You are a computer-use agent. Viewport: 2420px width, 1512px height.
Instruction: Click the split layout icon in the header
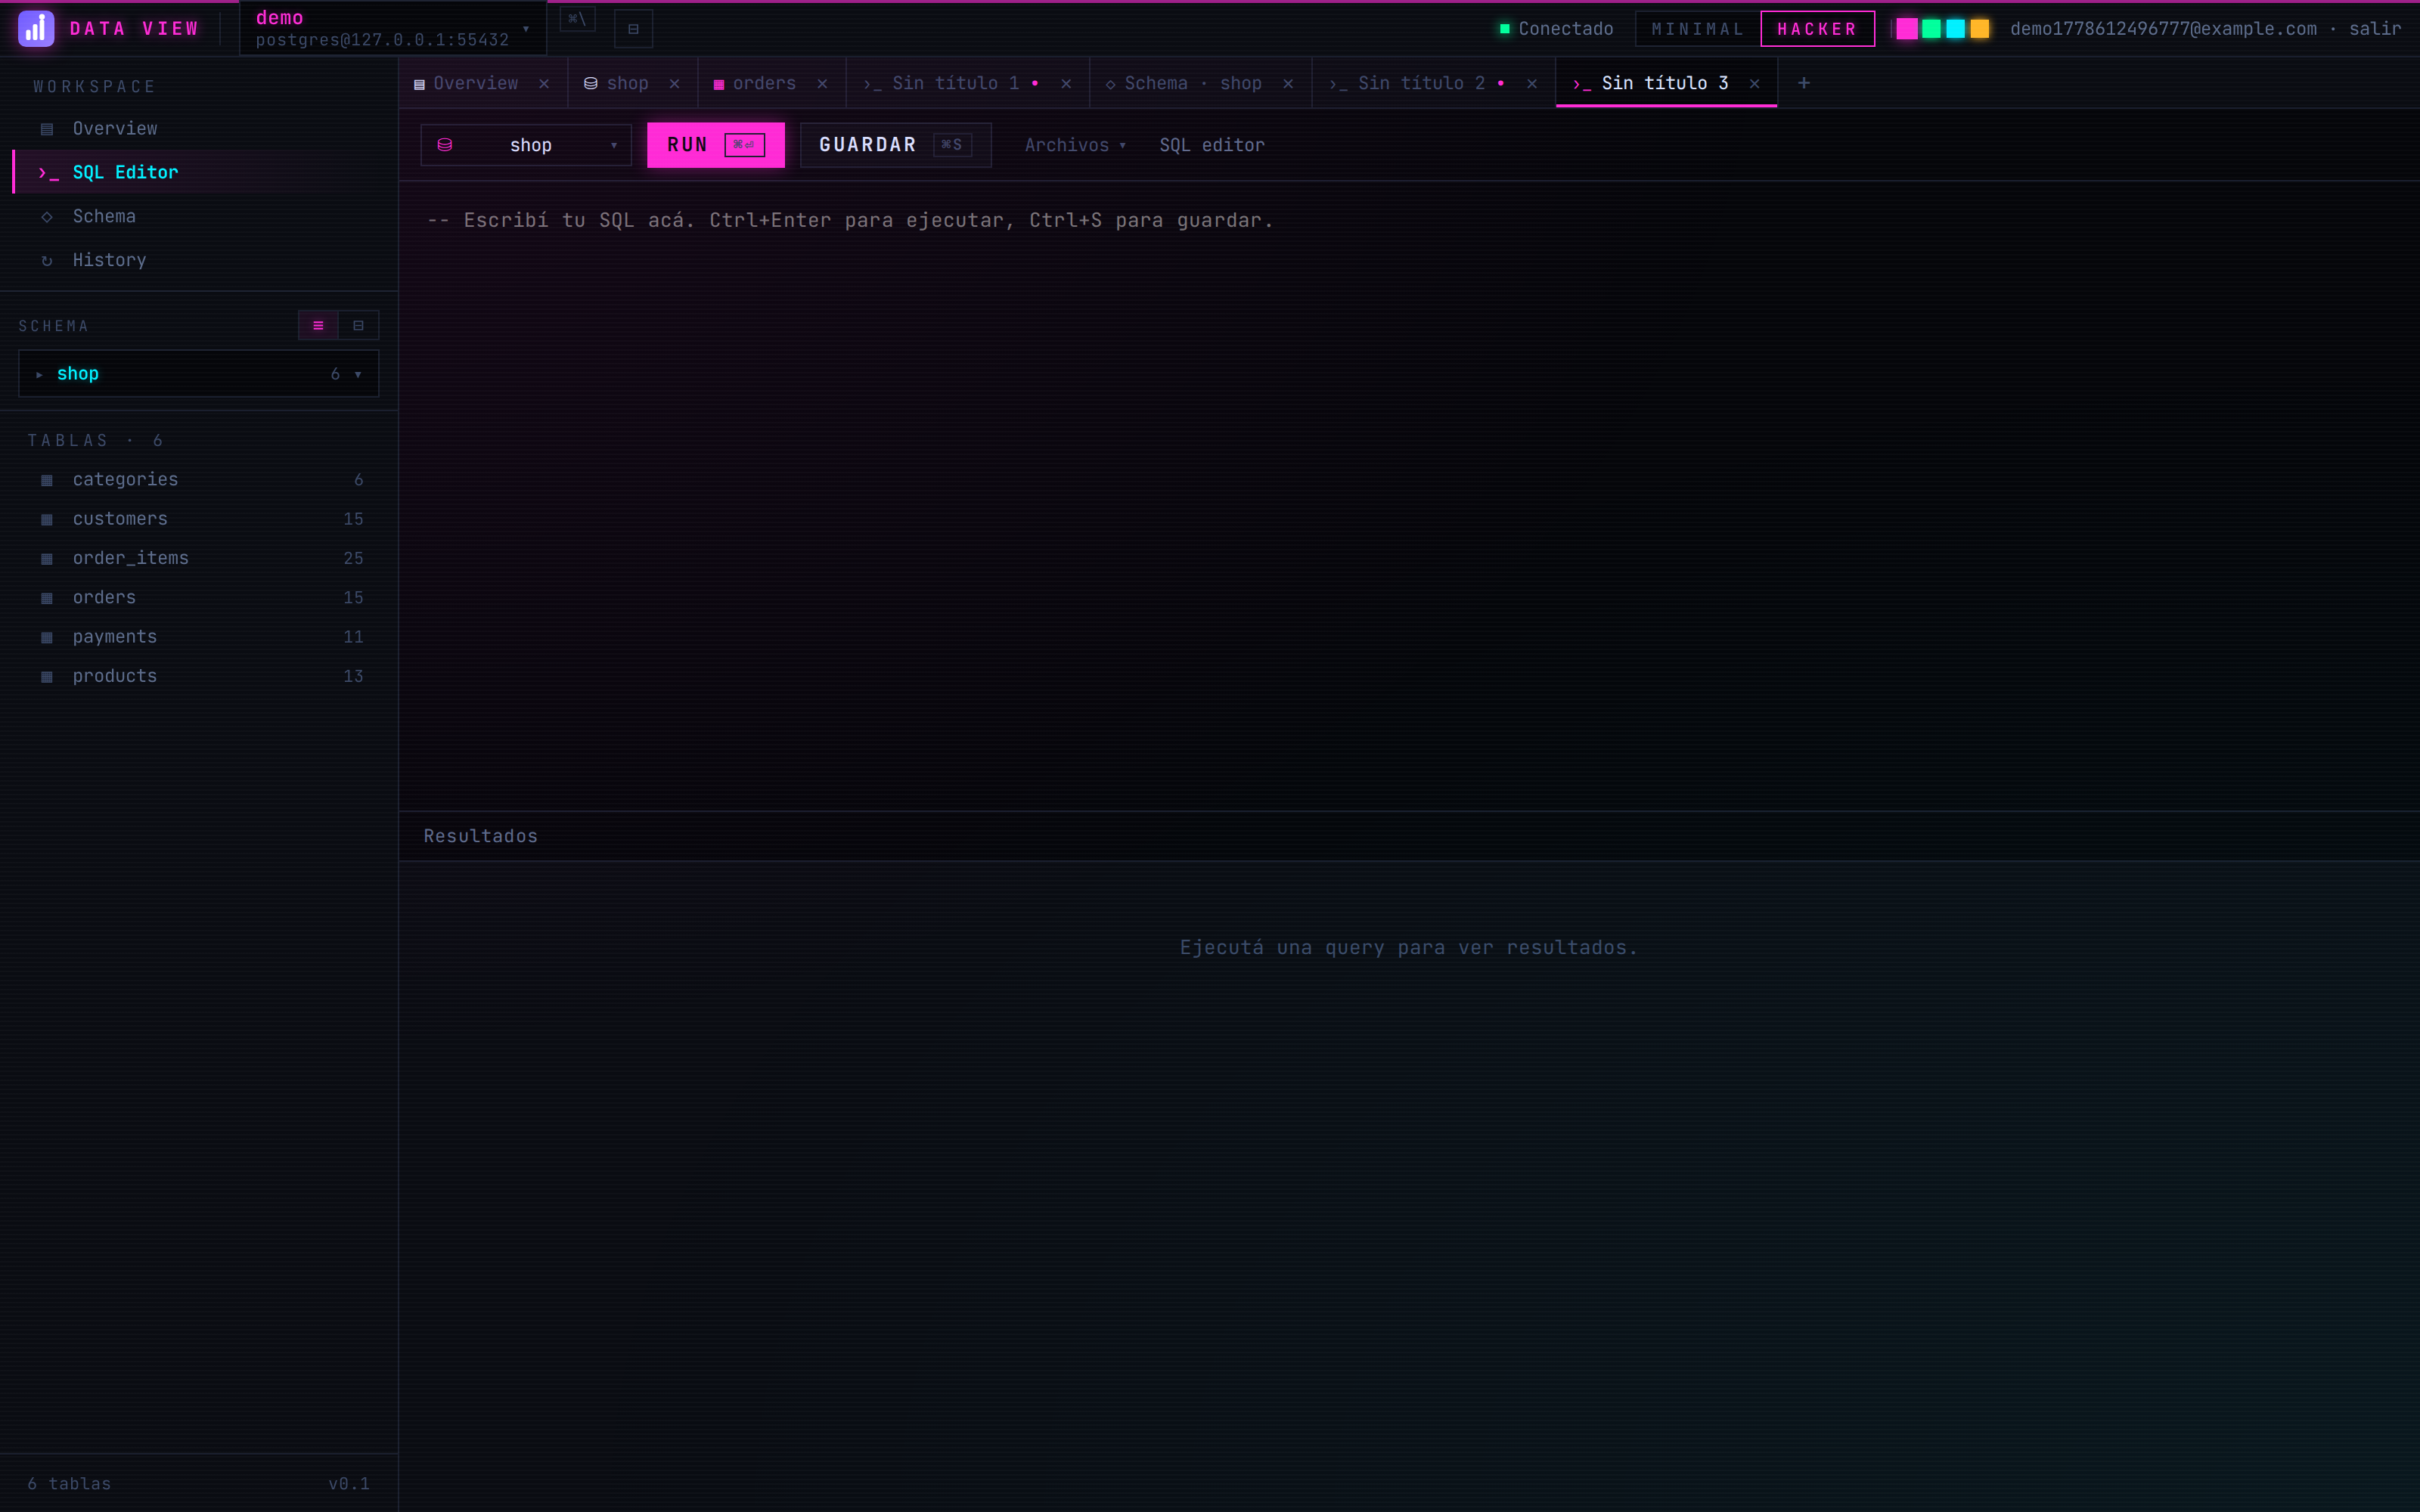[633, 29]
